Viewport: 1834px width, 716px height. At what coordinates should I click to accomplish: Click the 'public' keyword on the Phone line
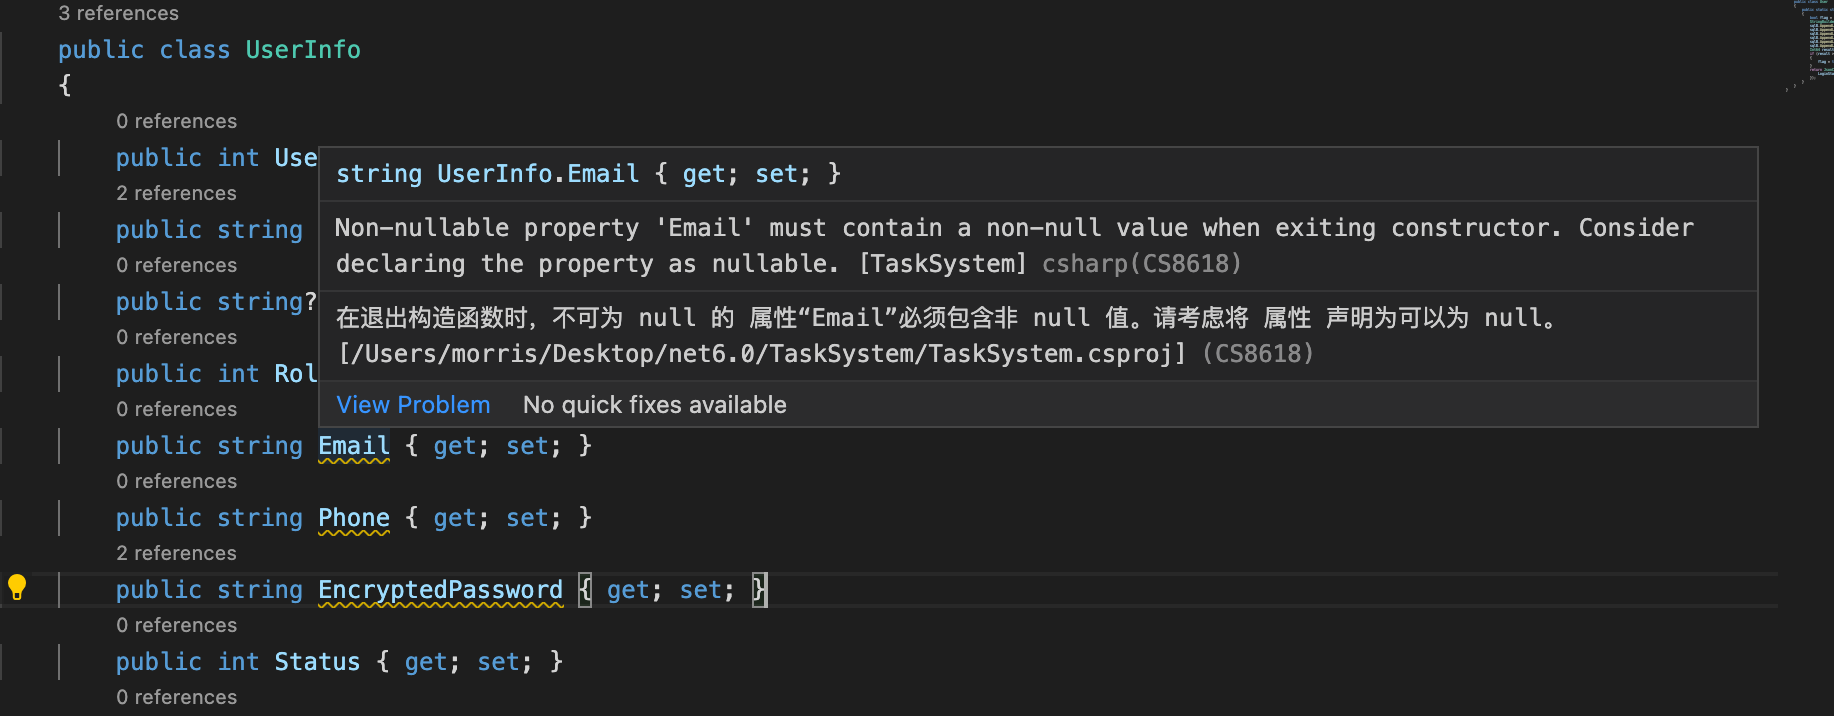[x=159, y=518]
